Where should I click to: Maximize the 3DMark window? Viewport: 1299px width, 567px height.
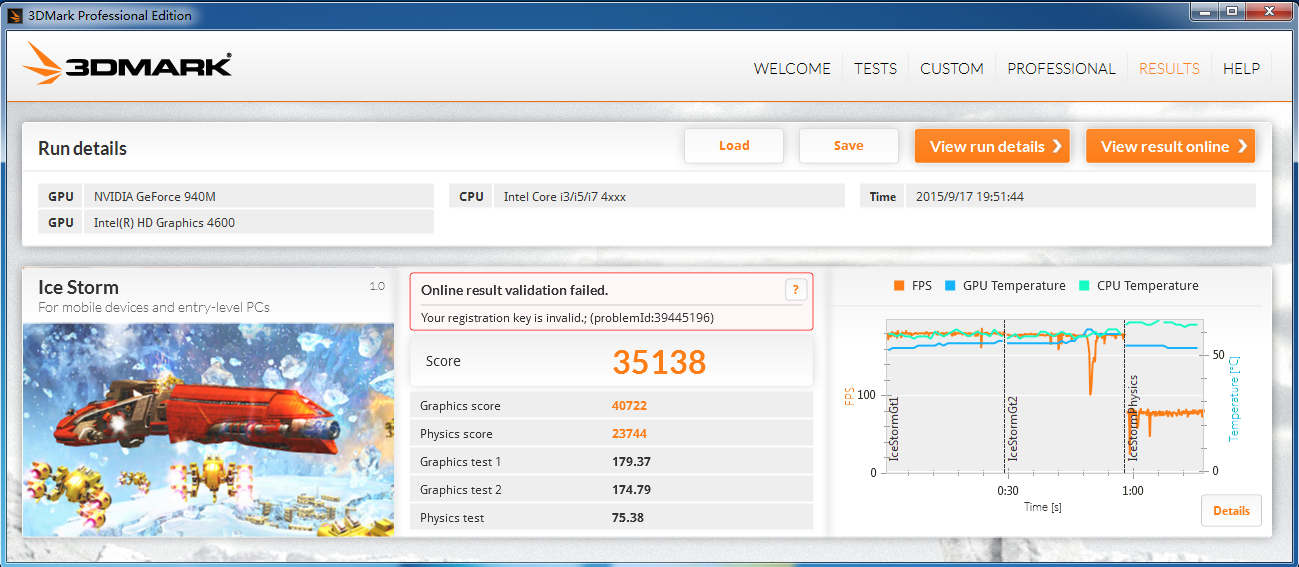pyautogui.click(x=1231, y=11)
